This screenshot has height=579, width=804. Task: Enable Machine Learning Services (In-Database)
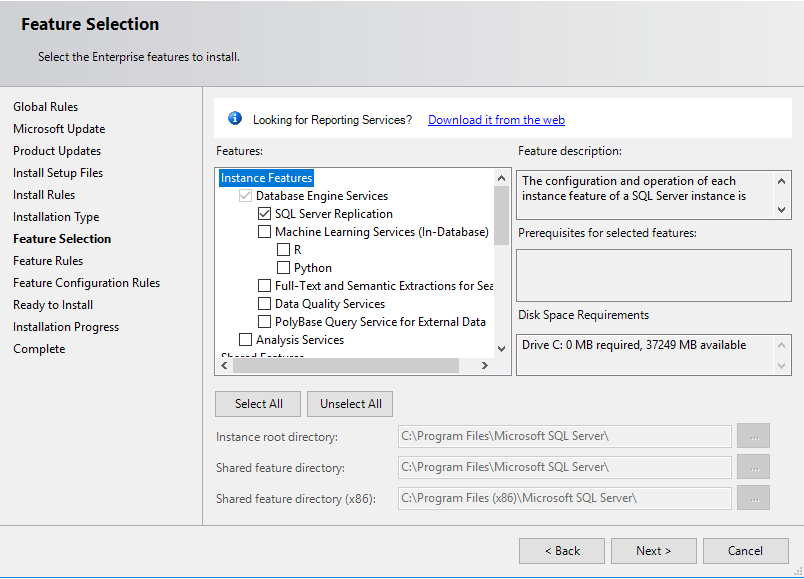pos(265,232)
